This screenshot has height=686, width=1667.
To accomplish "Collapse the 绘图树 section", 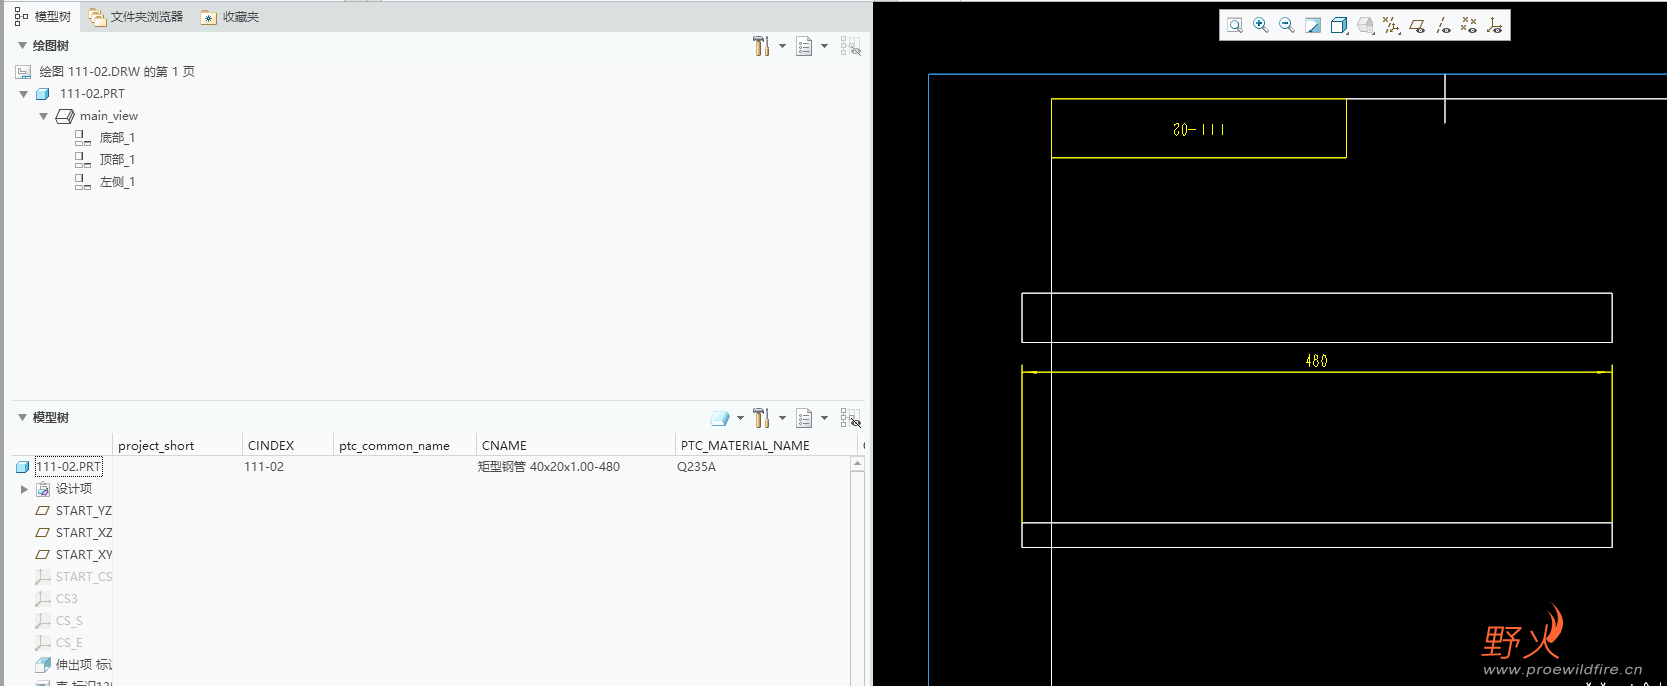I will pyautogui.click(x=22, y=46).
